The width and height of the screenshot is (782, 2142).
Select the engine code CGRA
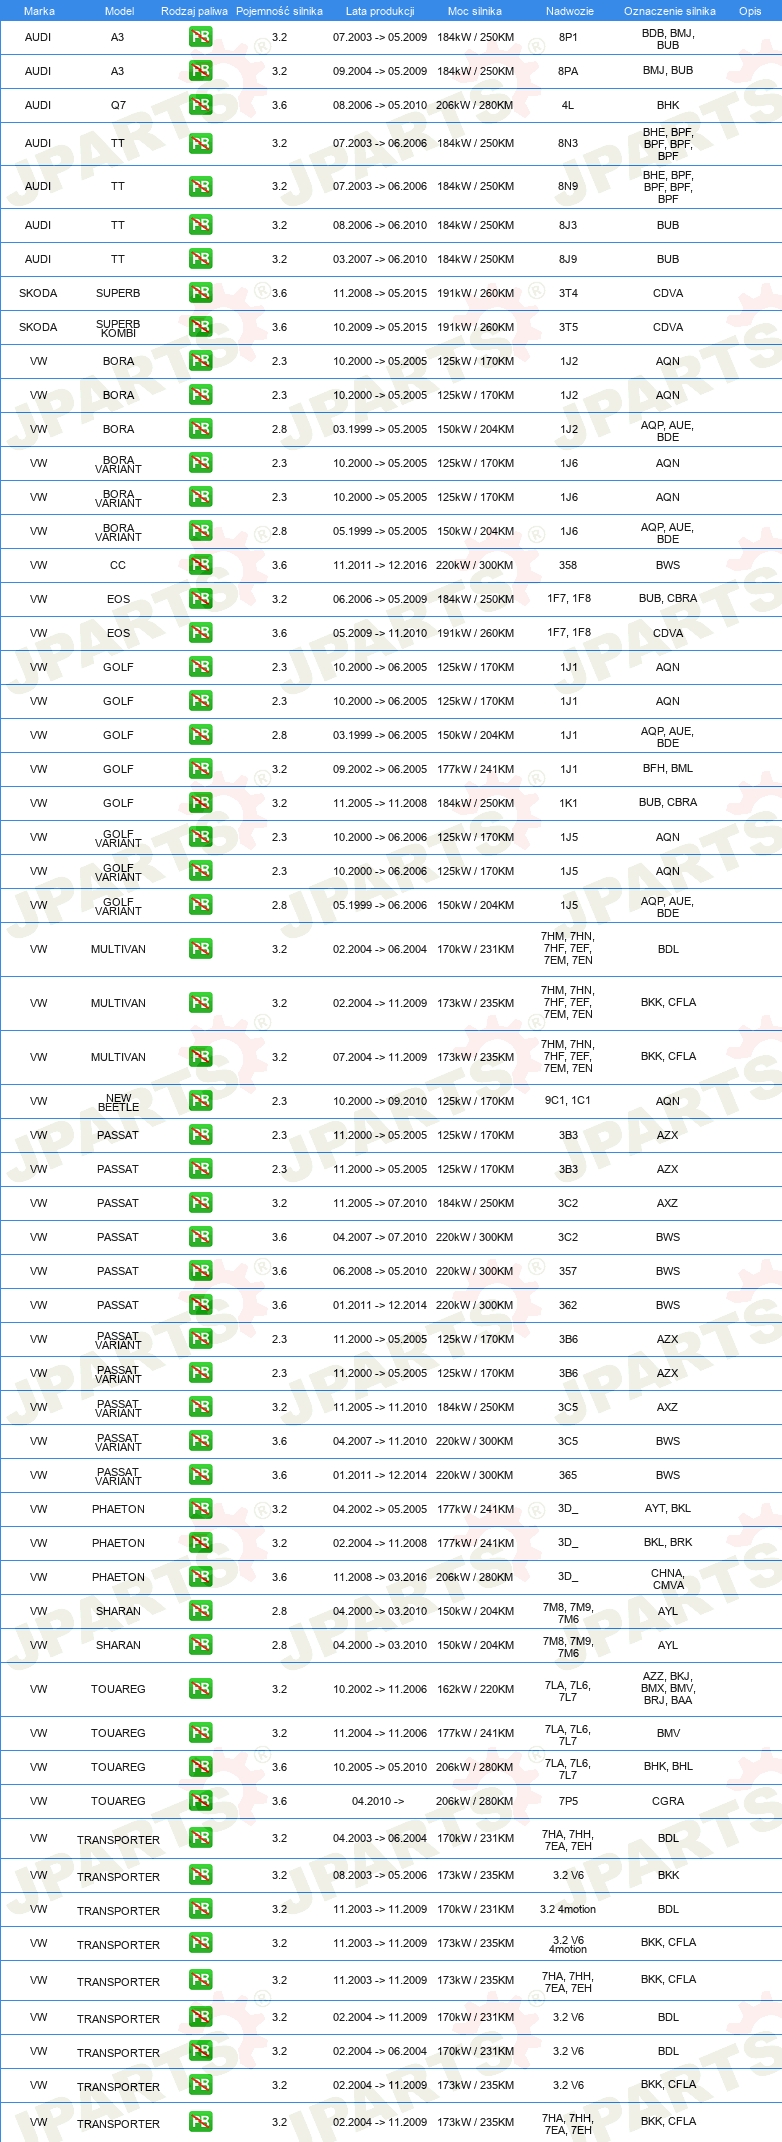pyautogui.click(x=668, y=1801)
